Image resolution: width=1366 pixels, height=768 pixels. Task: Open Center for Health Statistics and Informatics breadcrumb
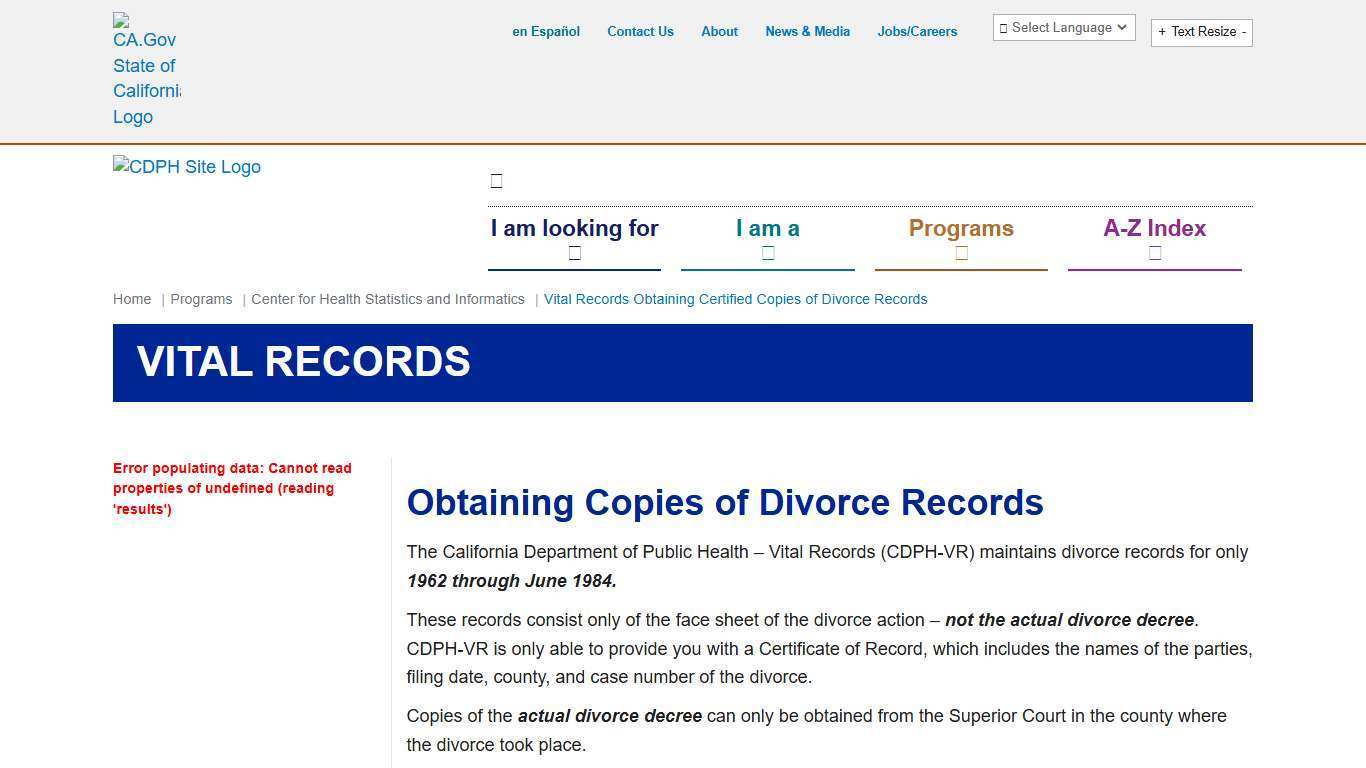(388, 299)
